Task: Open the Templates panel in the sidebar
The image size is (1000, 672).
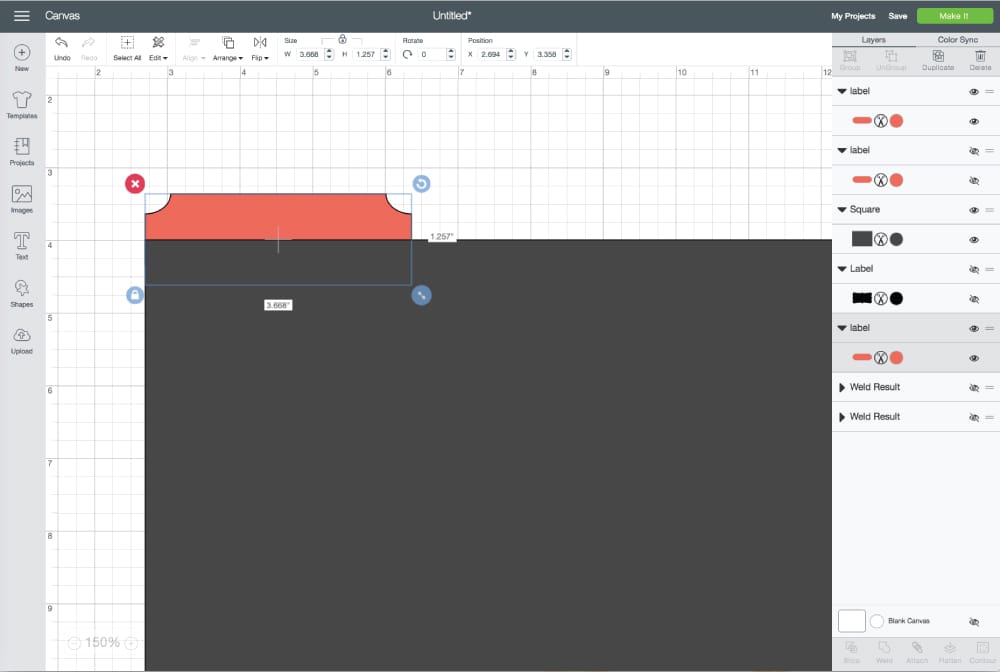Action: [22, 104]
